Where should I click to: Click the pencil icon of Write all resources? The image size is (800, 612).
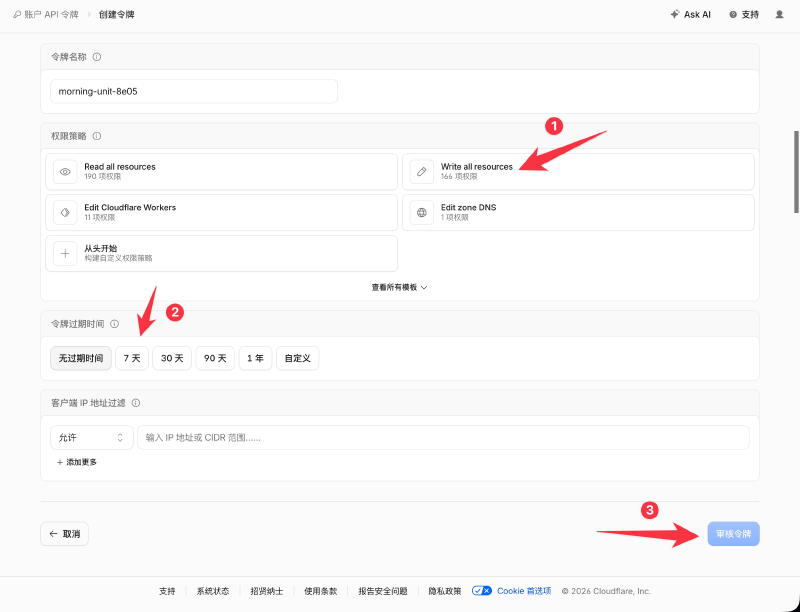click(x=421, y=172)
